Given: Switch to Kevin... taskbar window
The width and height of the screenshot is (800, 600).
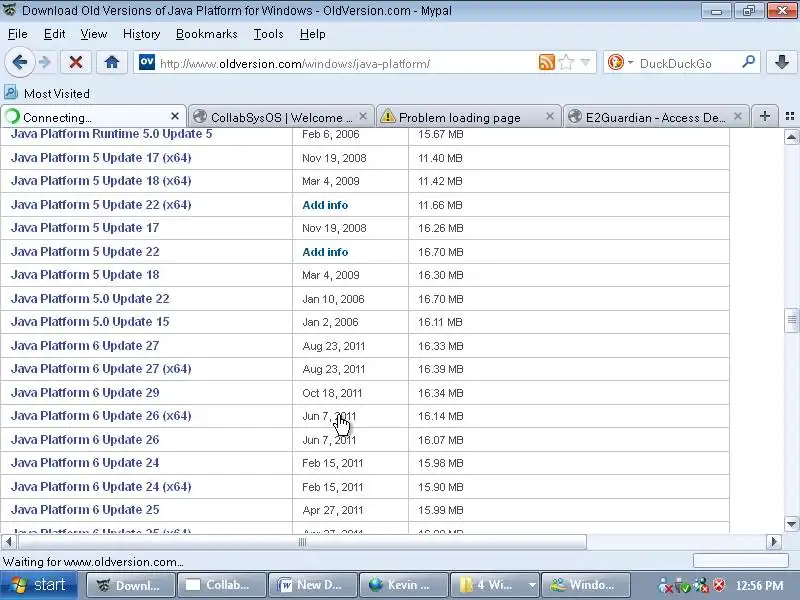Looking at the screenshot, I should pos(404,585).
